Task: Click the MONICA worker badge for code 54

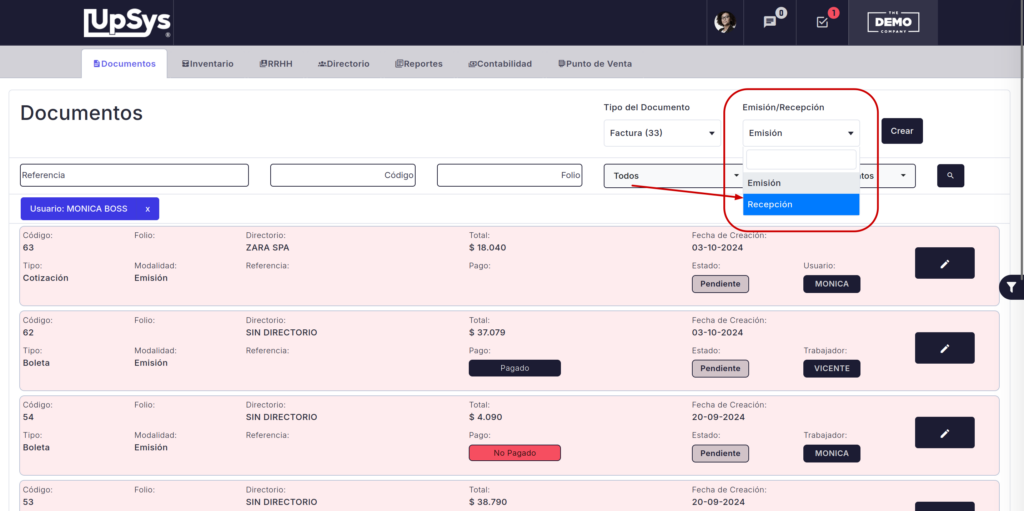Action: pyautogui.click(x=831, y=453)
